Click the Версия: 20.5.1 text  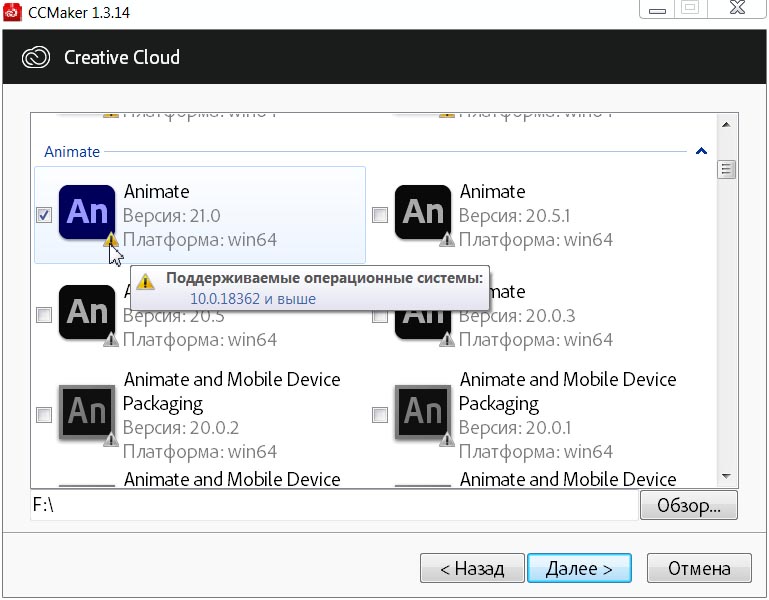[514, 215]
